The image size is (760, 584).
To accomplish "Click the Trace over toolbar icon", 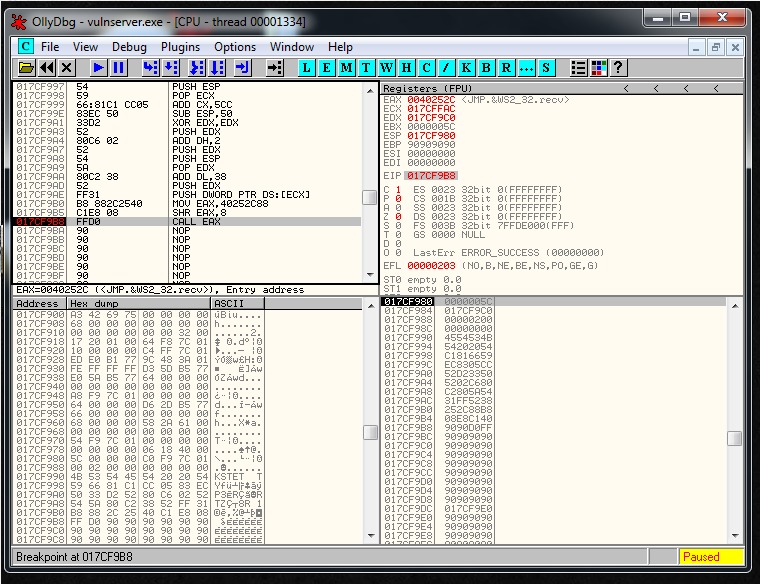I will pyautogui.click(x=217, y=68).
